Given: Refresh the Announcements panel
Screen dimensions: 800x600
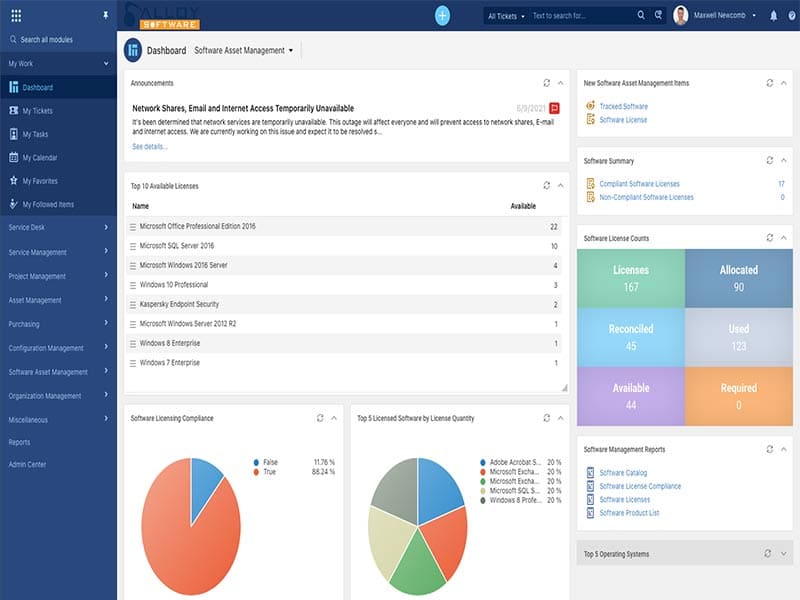Looking at the screenshot, I should click(x=546, y=83).
